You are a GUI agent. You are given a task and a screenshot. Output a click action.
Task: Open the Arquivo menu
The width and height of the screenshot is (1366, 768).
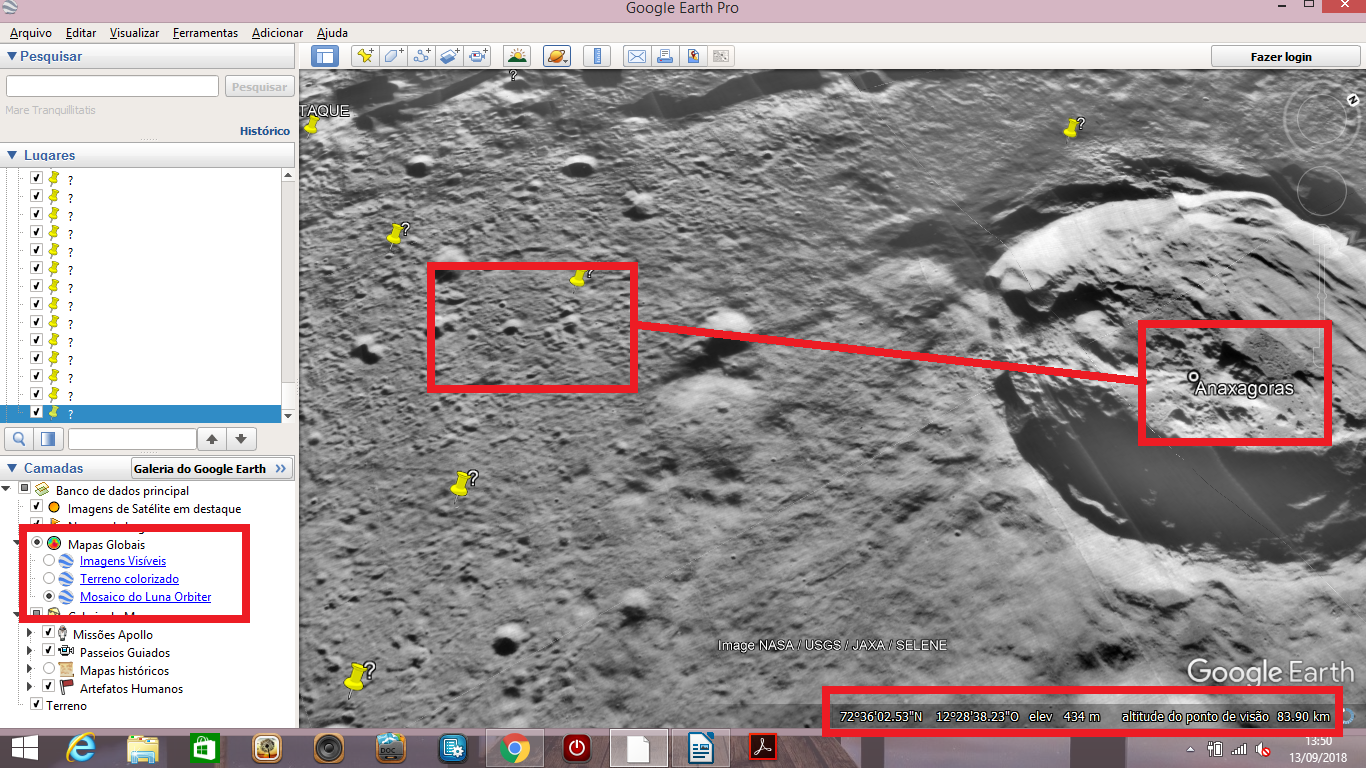(30, 33)
